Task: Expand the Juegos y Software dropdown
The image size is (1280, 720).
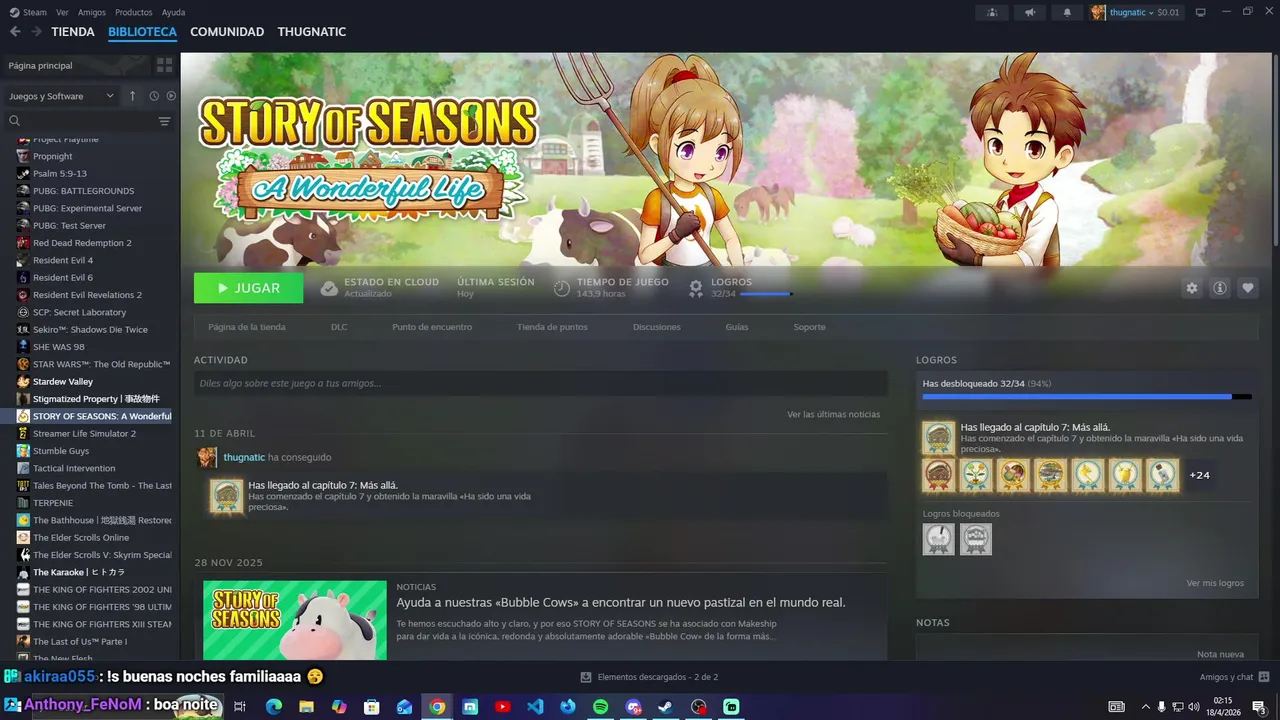Action: click(x=61, y=96)
